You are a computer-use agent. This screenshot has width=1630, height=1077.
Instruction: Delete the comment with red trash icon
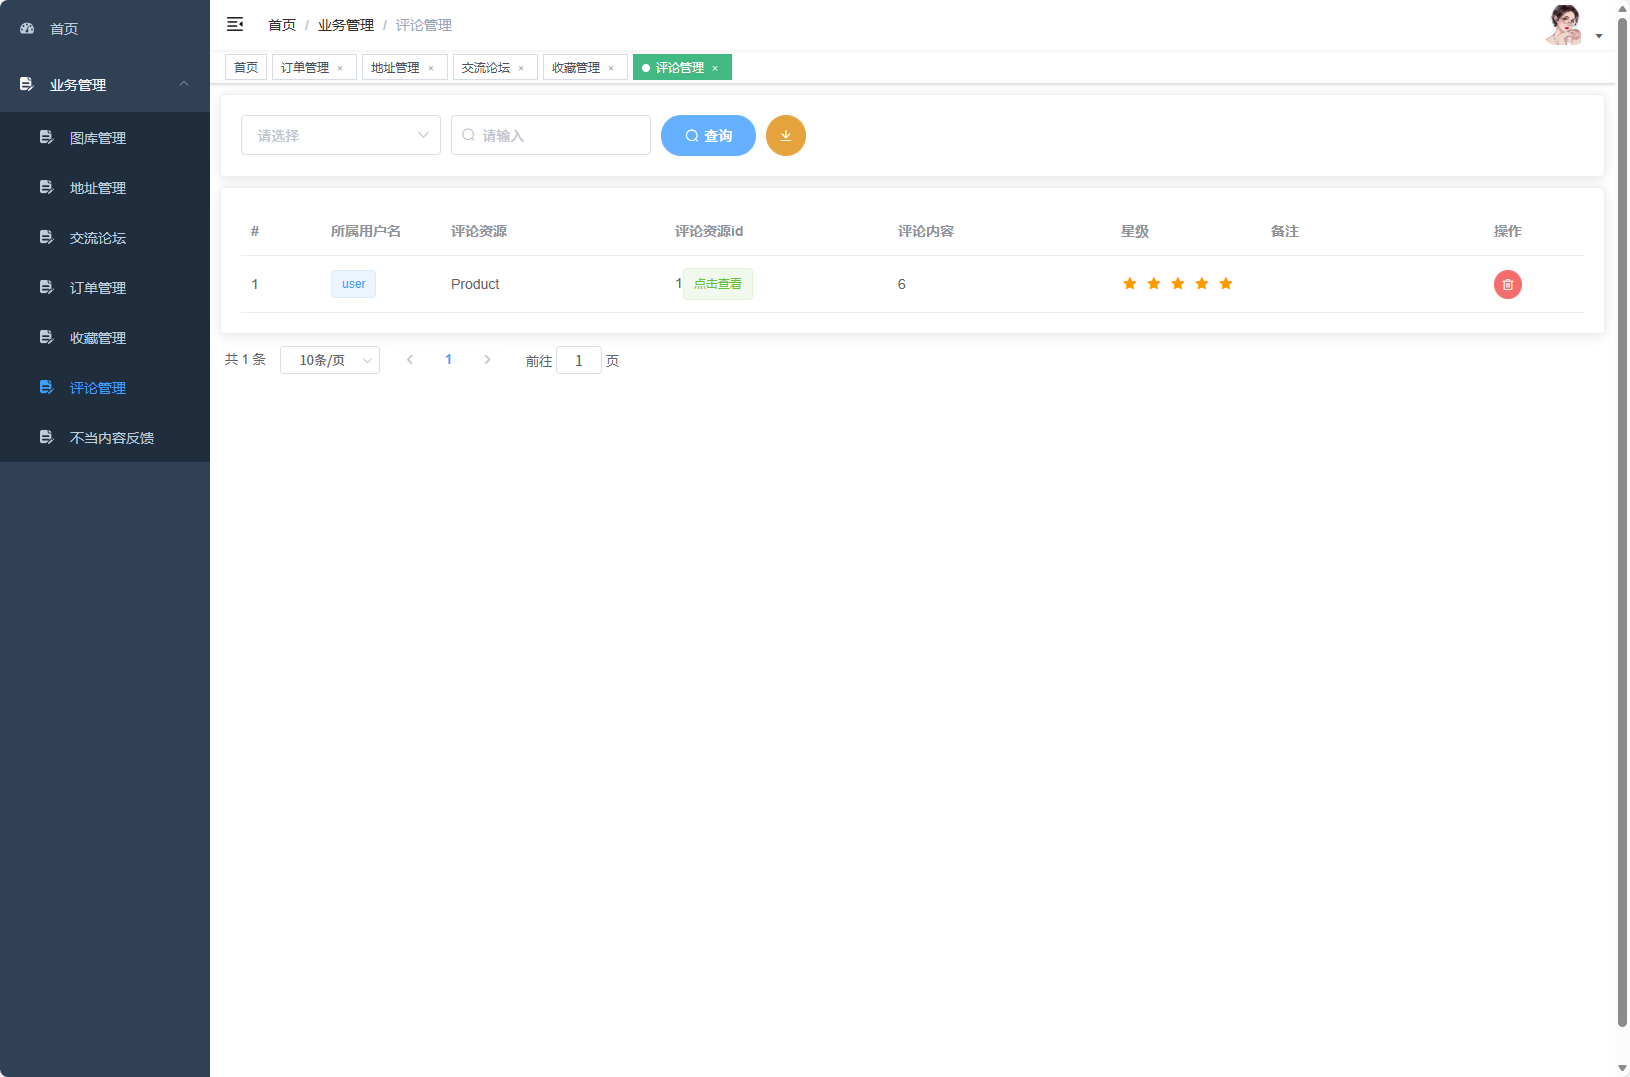pyautogui.click(x=1507, y=285)
